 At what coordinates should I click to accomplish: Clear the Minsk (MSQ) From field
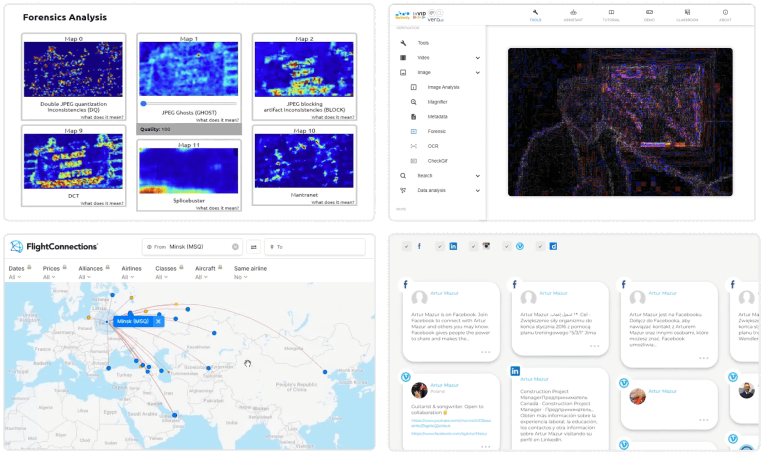(x=236, y=246)
